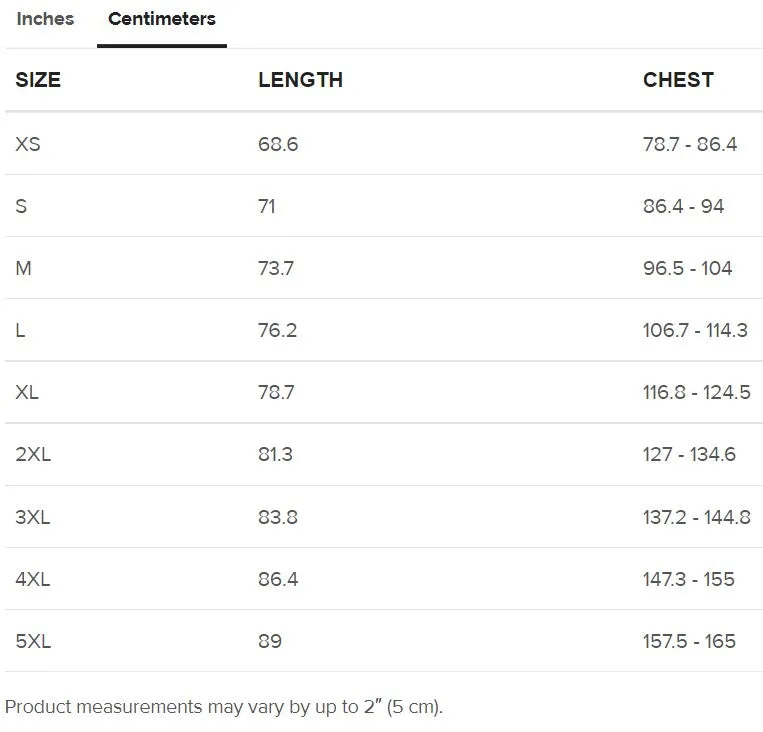Image resolution: width=763 pixels, height=732 pixels.
Task: Click the 2XL size label
Action: 33,455
